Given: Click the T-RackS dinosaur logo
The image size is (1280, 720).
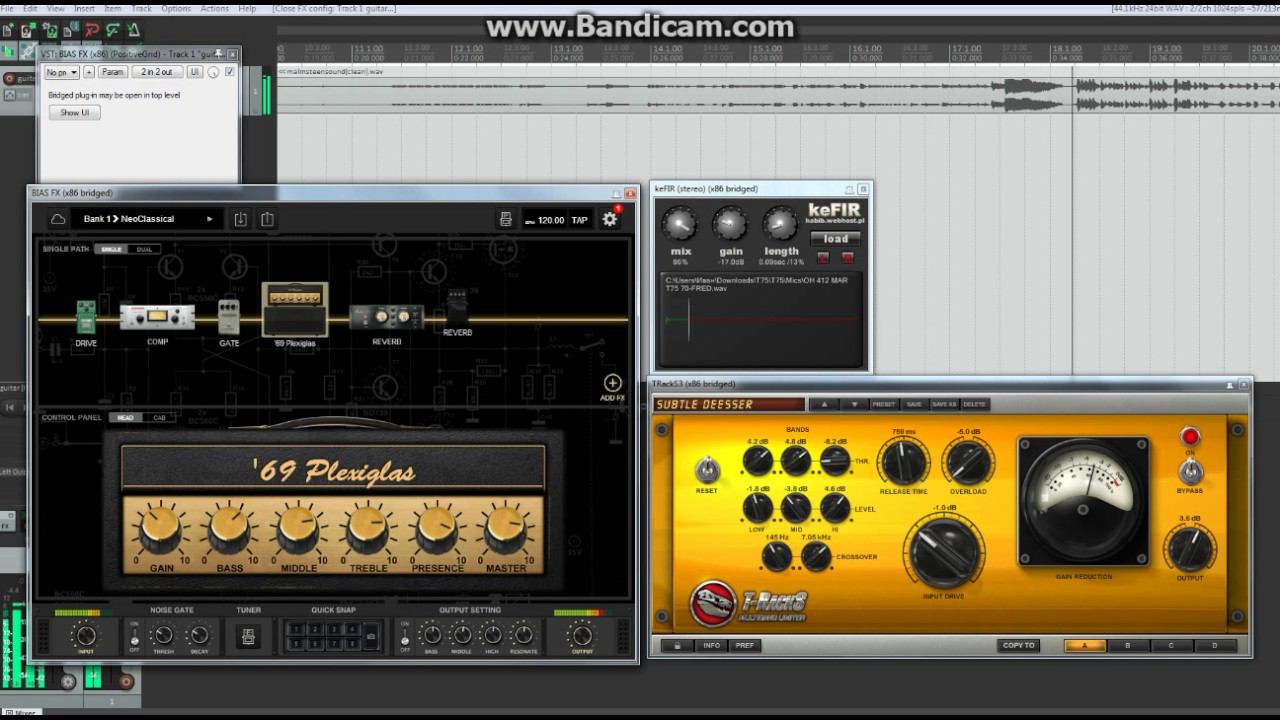Looking at the screenshot, I should (713, 604).
